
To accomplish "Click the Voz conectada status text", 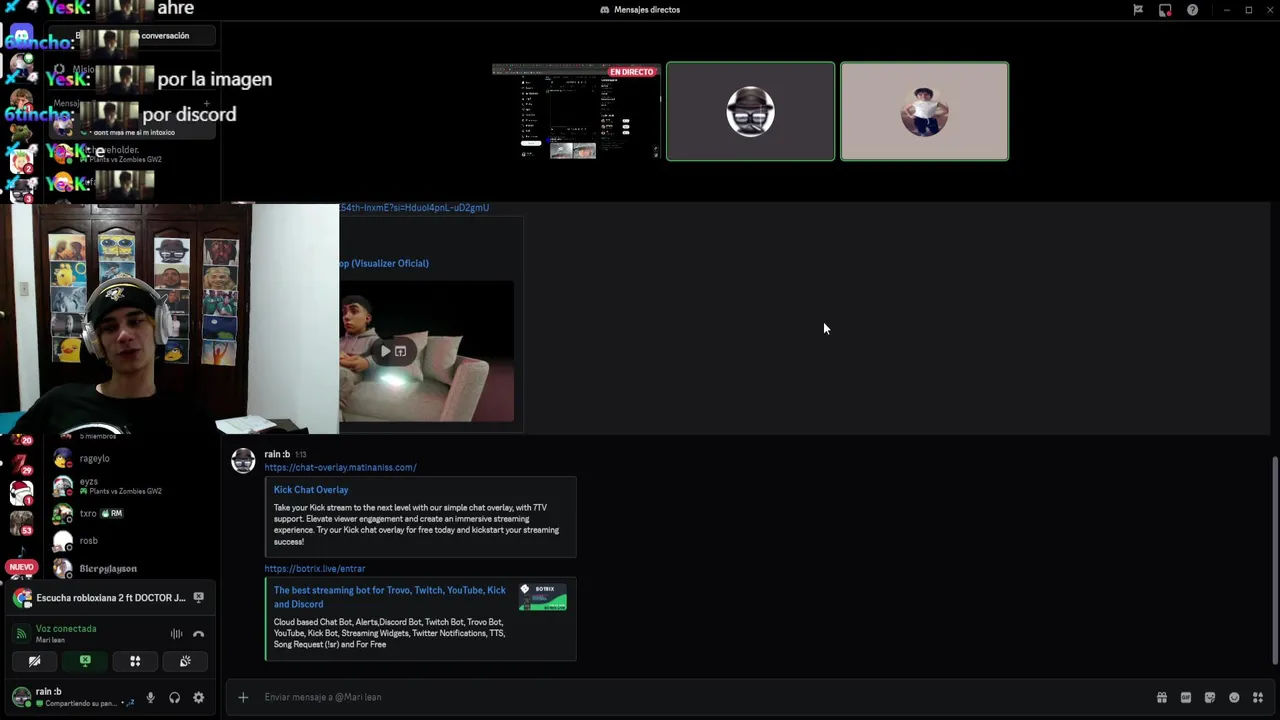I will (x=66, y=629).
